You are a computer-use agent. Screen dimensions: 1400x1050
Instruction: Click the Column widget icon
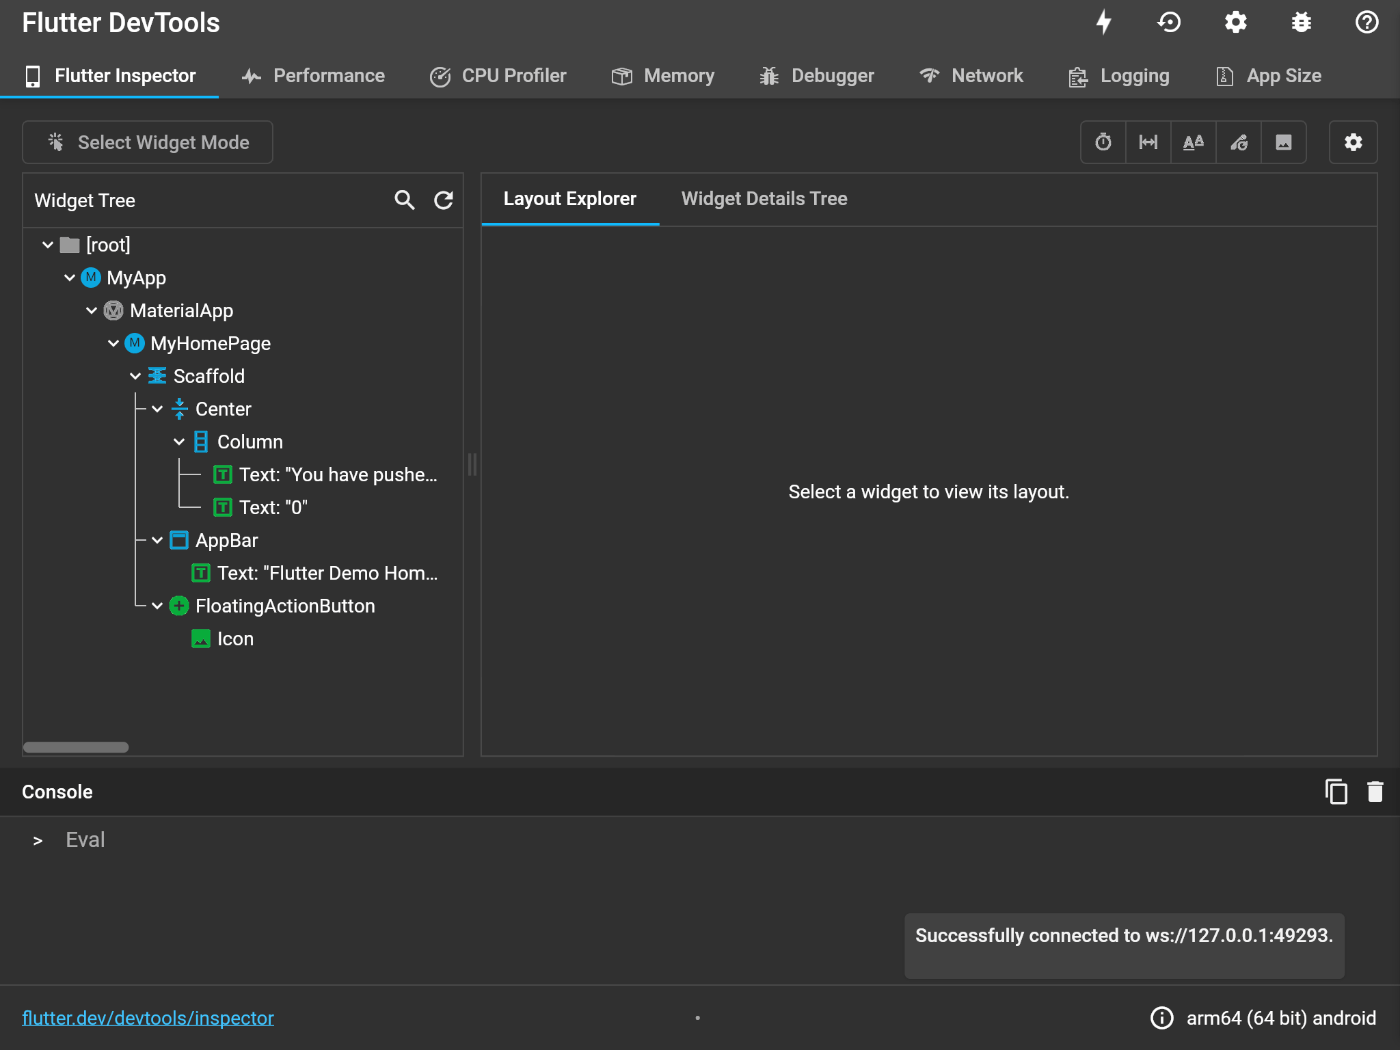[x=201, y=442]
